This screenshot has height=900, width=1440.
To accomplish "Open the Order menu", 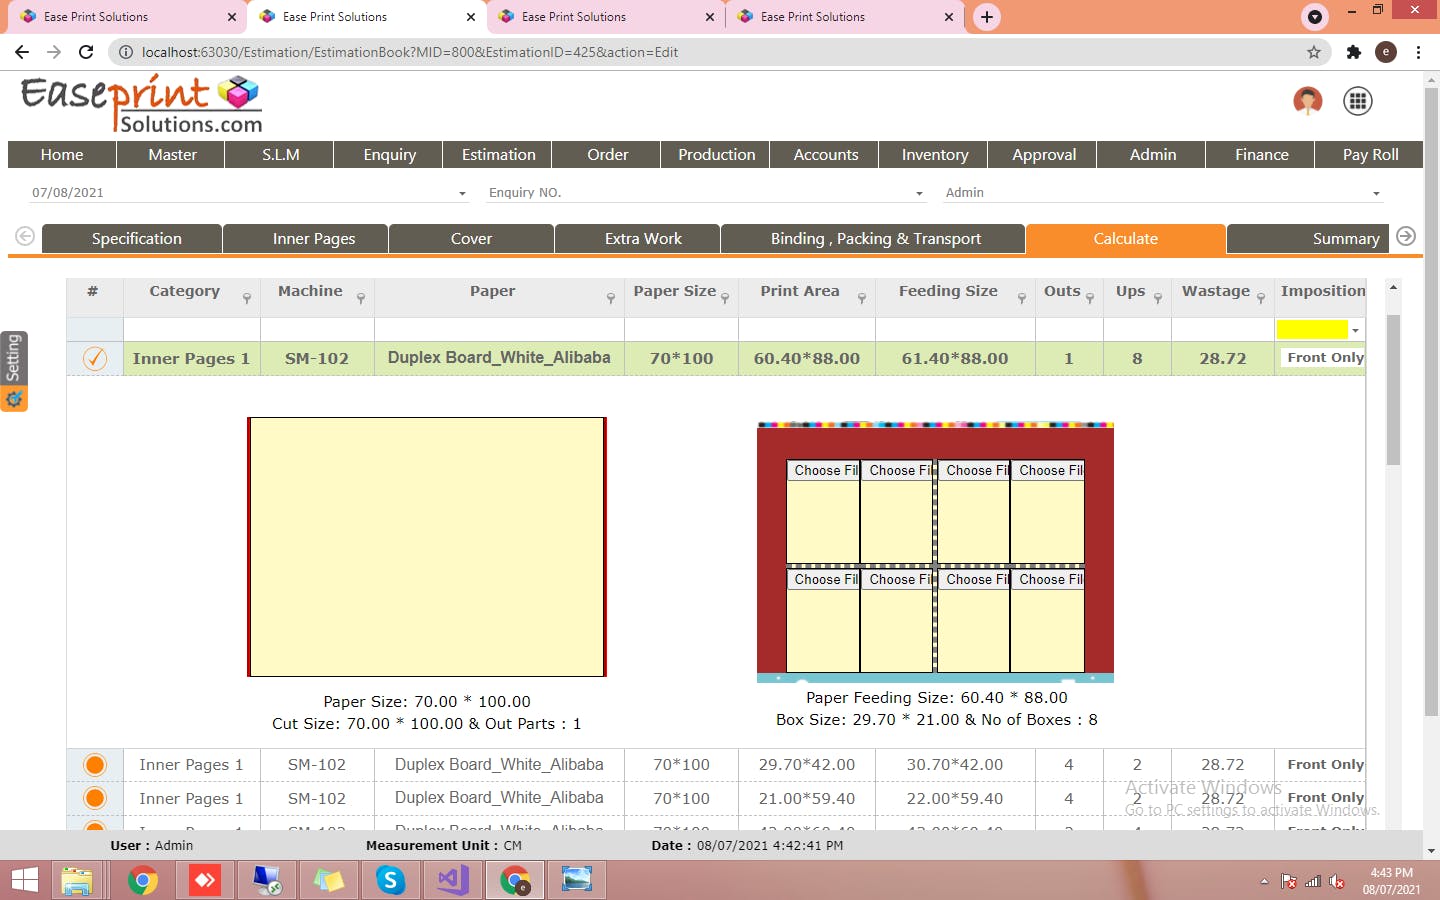I will pyautogui.click(x=608, y=155).
